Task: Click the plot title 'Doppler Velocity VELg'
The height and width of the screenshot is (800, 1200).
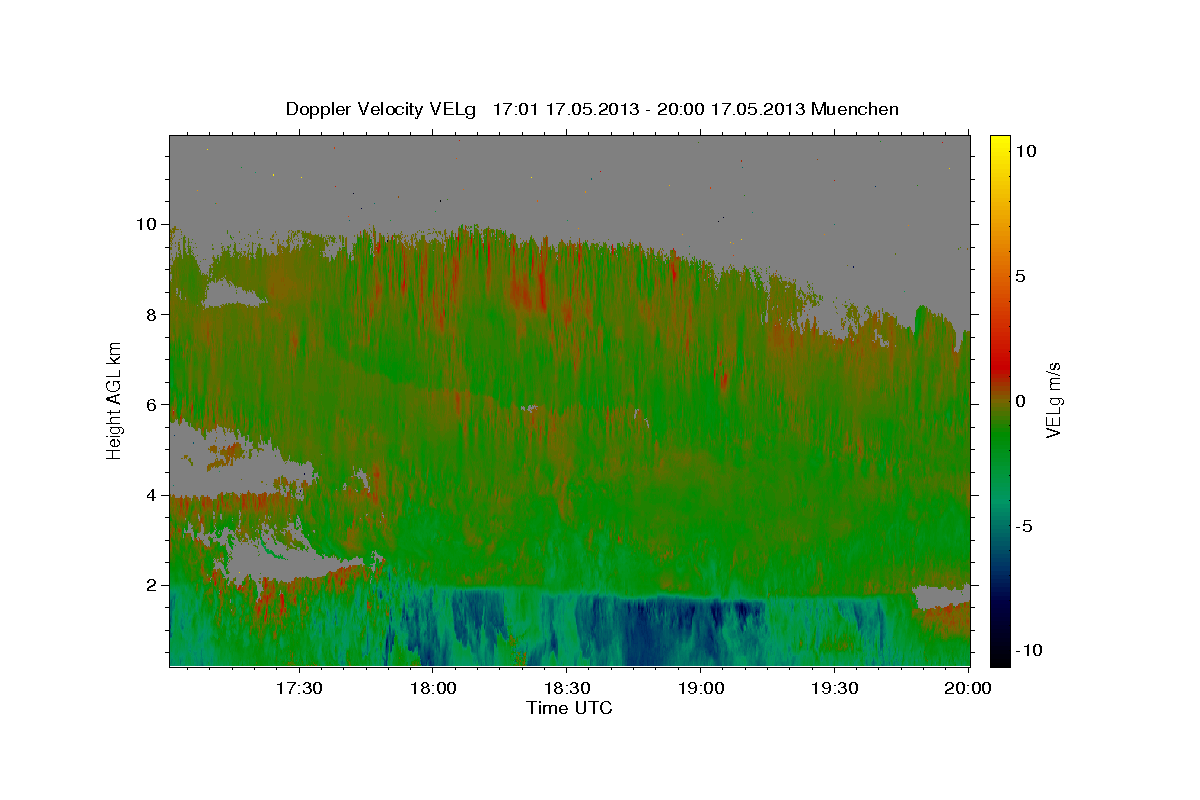Action: pos(381,109)
